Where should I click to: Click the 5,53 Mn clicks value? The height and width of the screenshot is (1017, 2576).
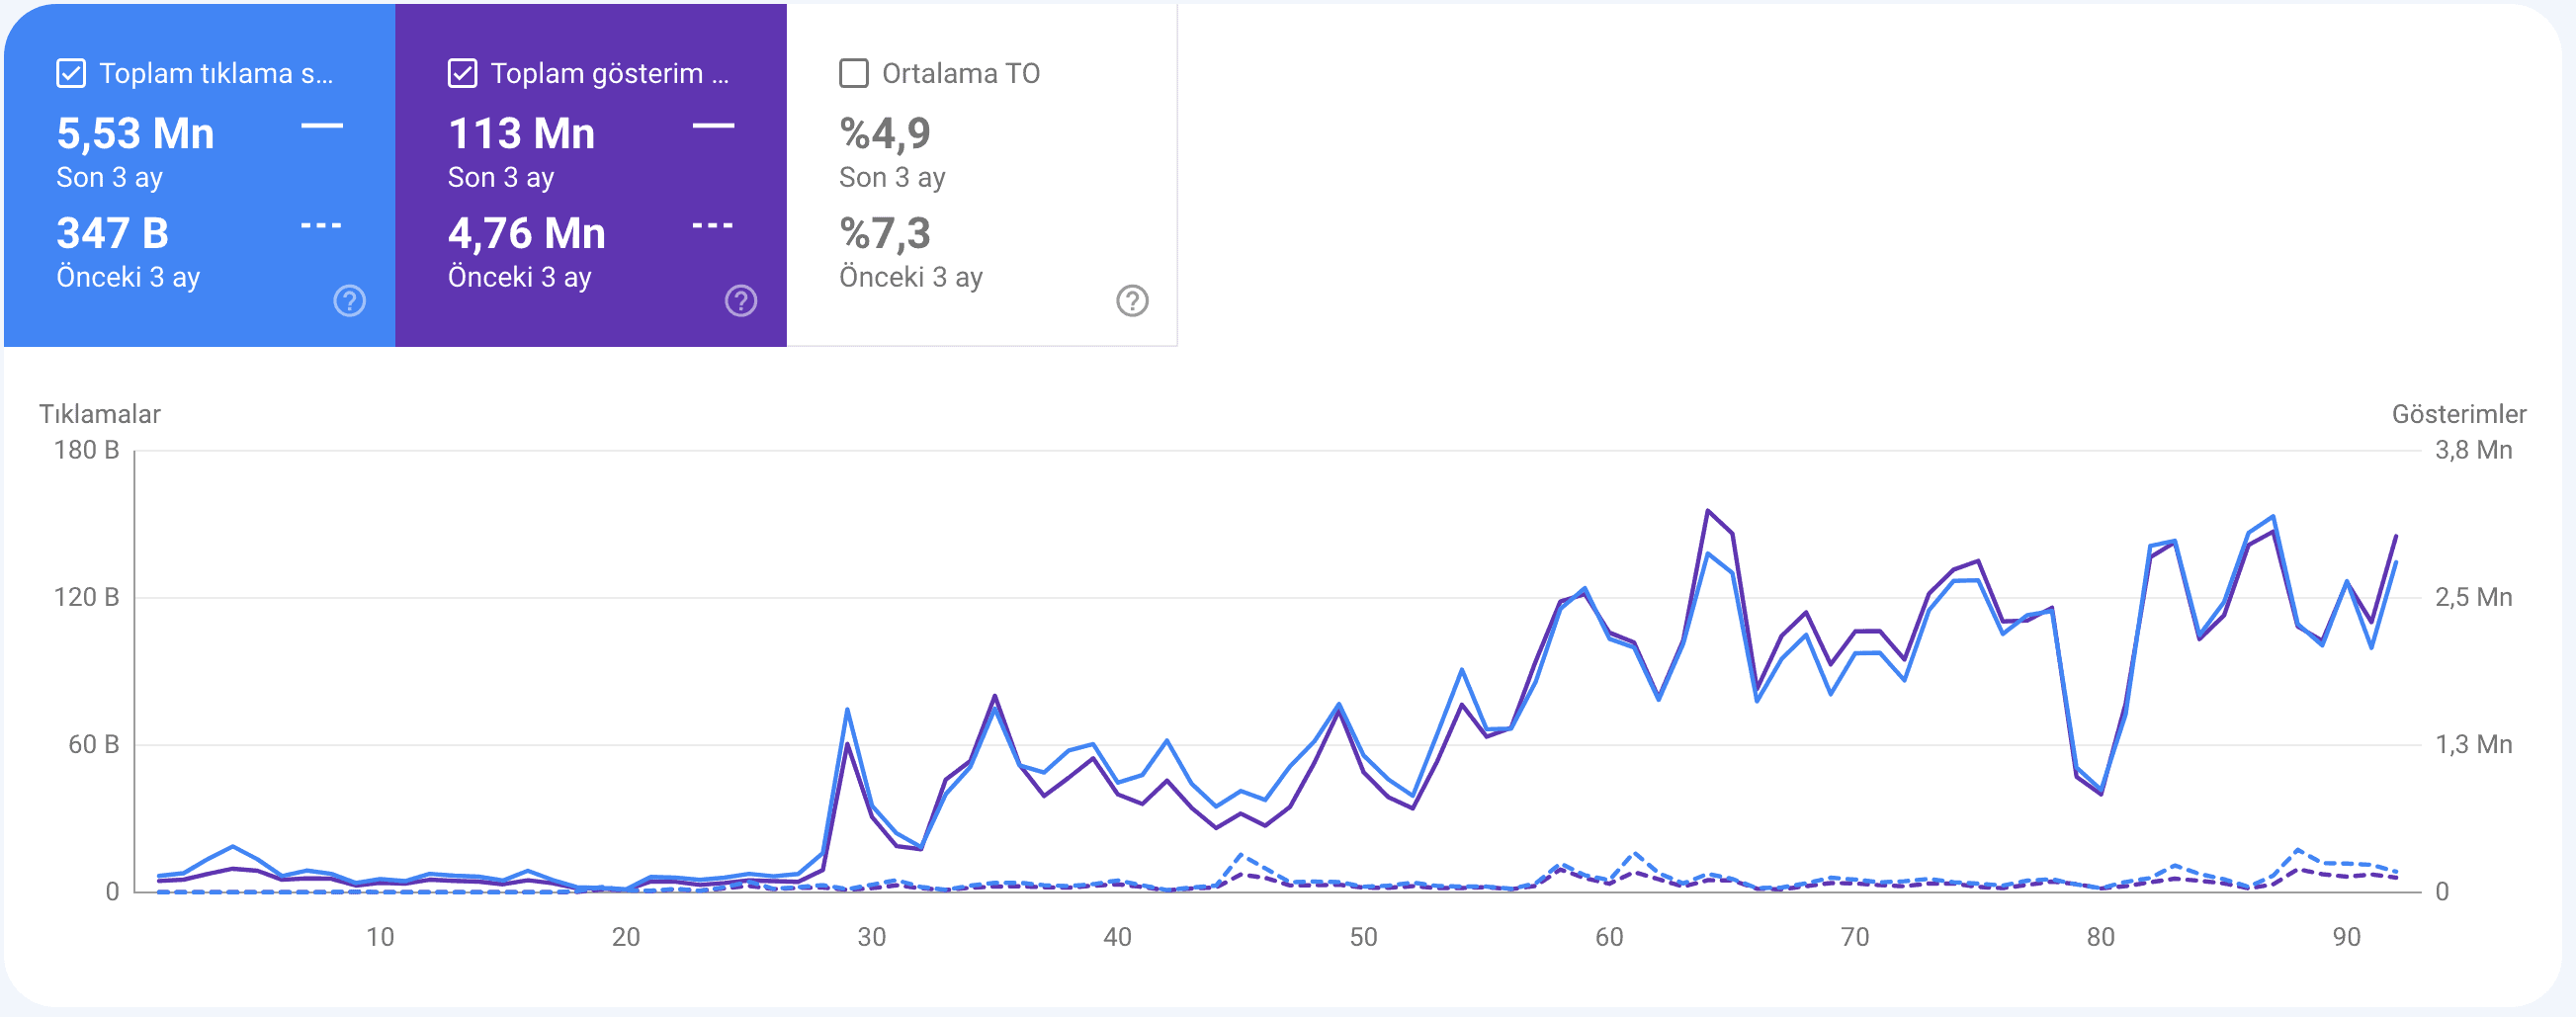point(135,132)
